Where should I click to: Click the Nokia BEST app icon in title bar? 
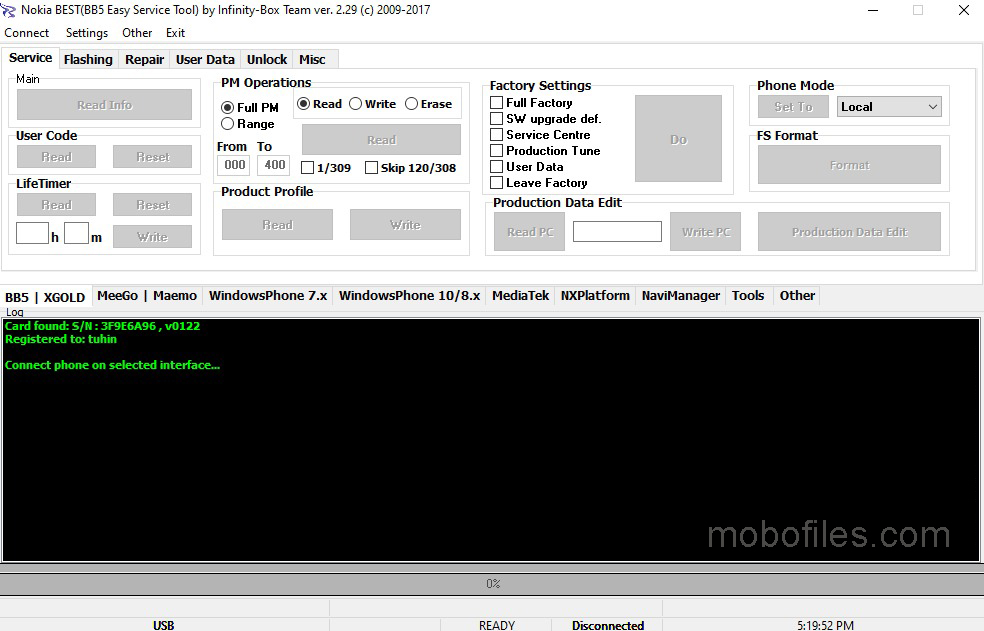tap(8, 10)
